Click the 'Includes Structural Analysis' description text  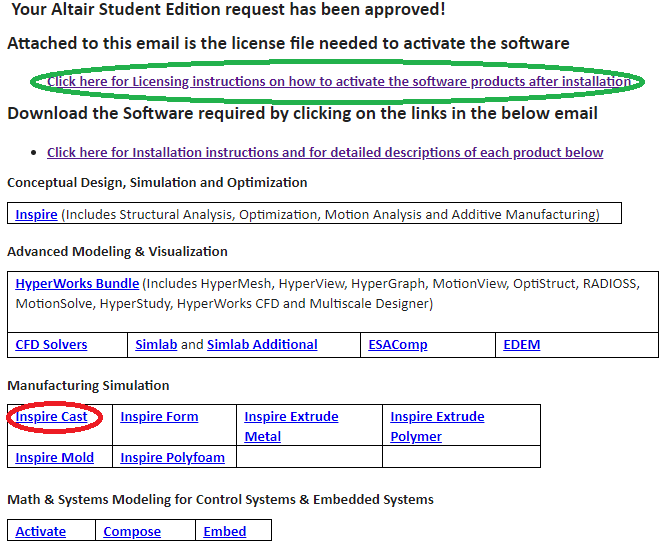[x=331, y=214]
